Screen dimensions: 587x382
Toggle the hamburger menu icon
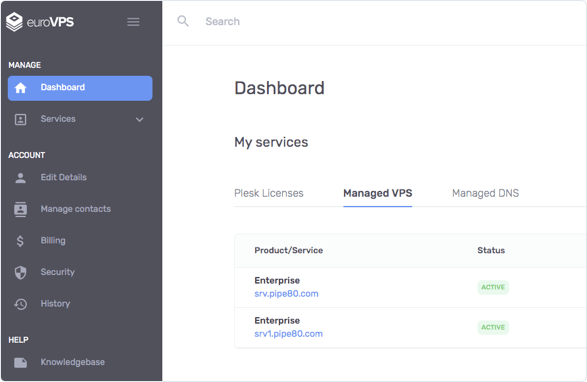click(133, 22)
